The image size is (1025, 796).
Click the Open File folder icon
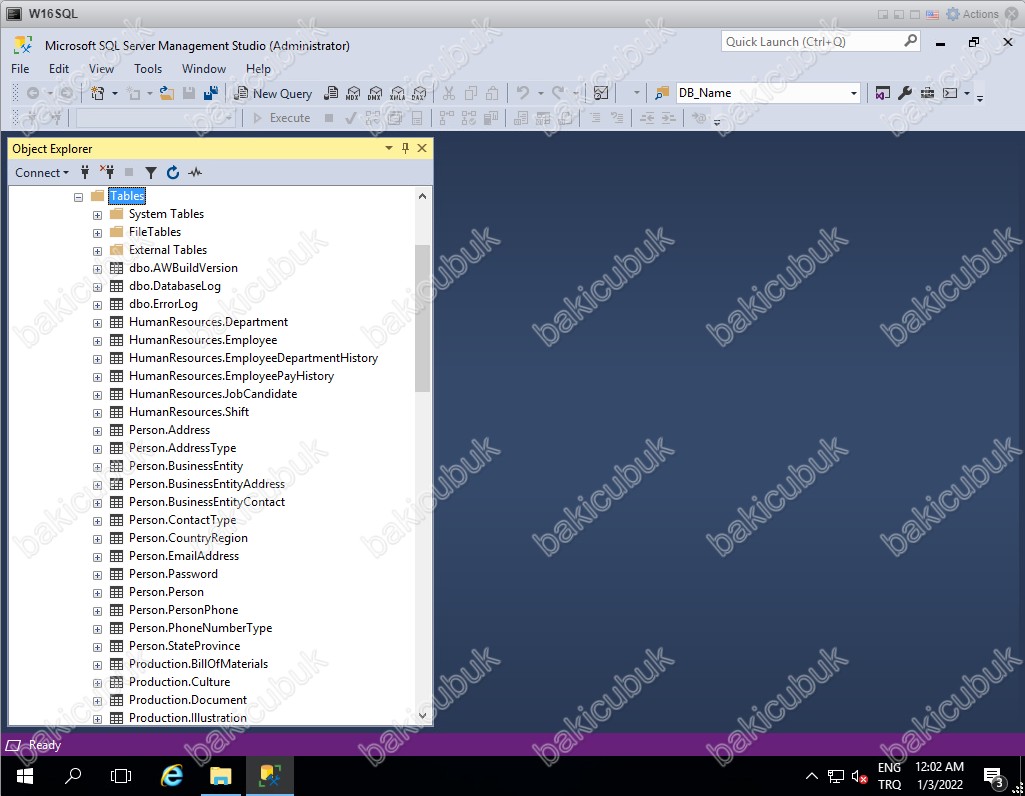click(x=167, y=93)
